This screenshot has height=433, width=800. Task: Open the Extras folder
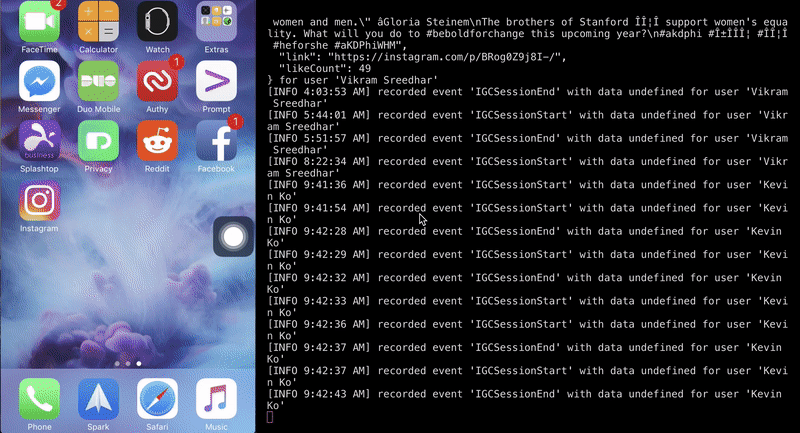[x=216, y=21]
